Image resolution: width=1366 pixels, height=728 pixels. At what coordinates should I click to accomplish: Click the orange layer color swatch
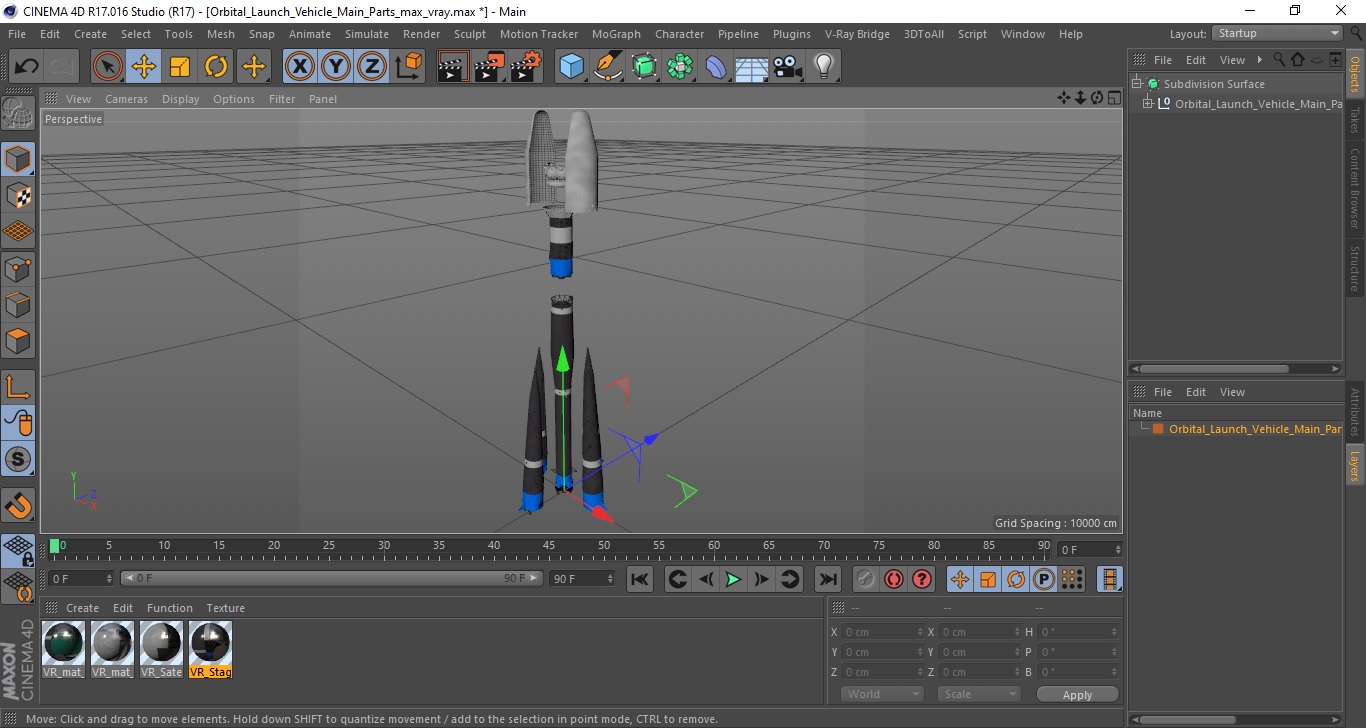pyautogui.click(x=1158, y=429)
